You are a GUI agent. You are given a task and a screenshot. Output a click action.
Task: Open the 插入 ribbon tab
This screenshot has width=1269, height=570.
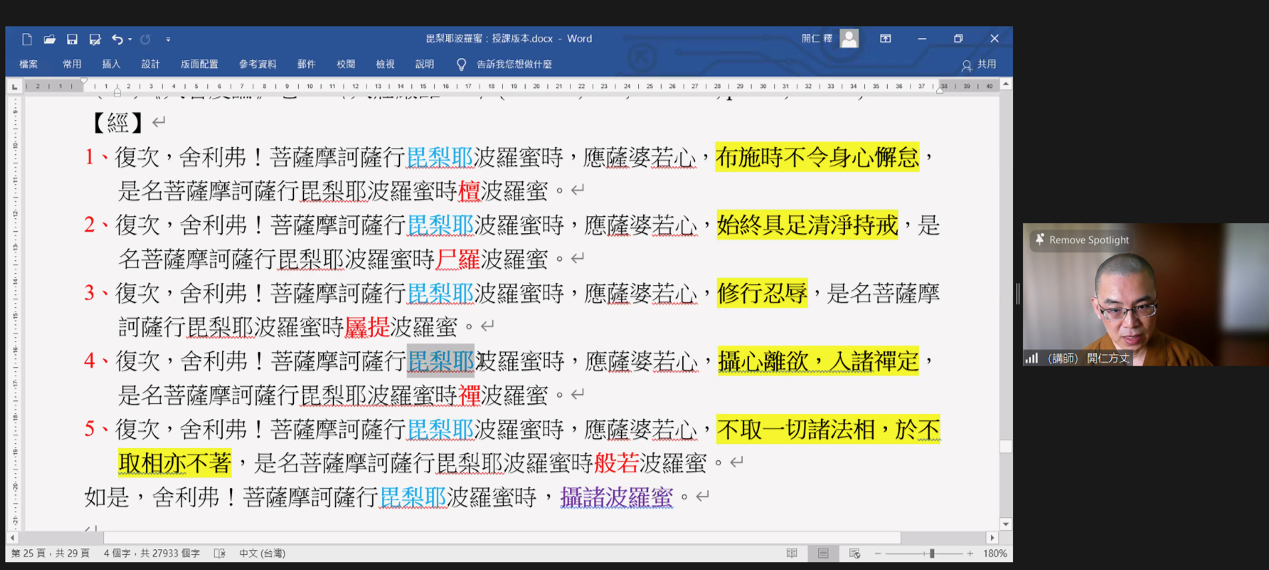point(111,64)
